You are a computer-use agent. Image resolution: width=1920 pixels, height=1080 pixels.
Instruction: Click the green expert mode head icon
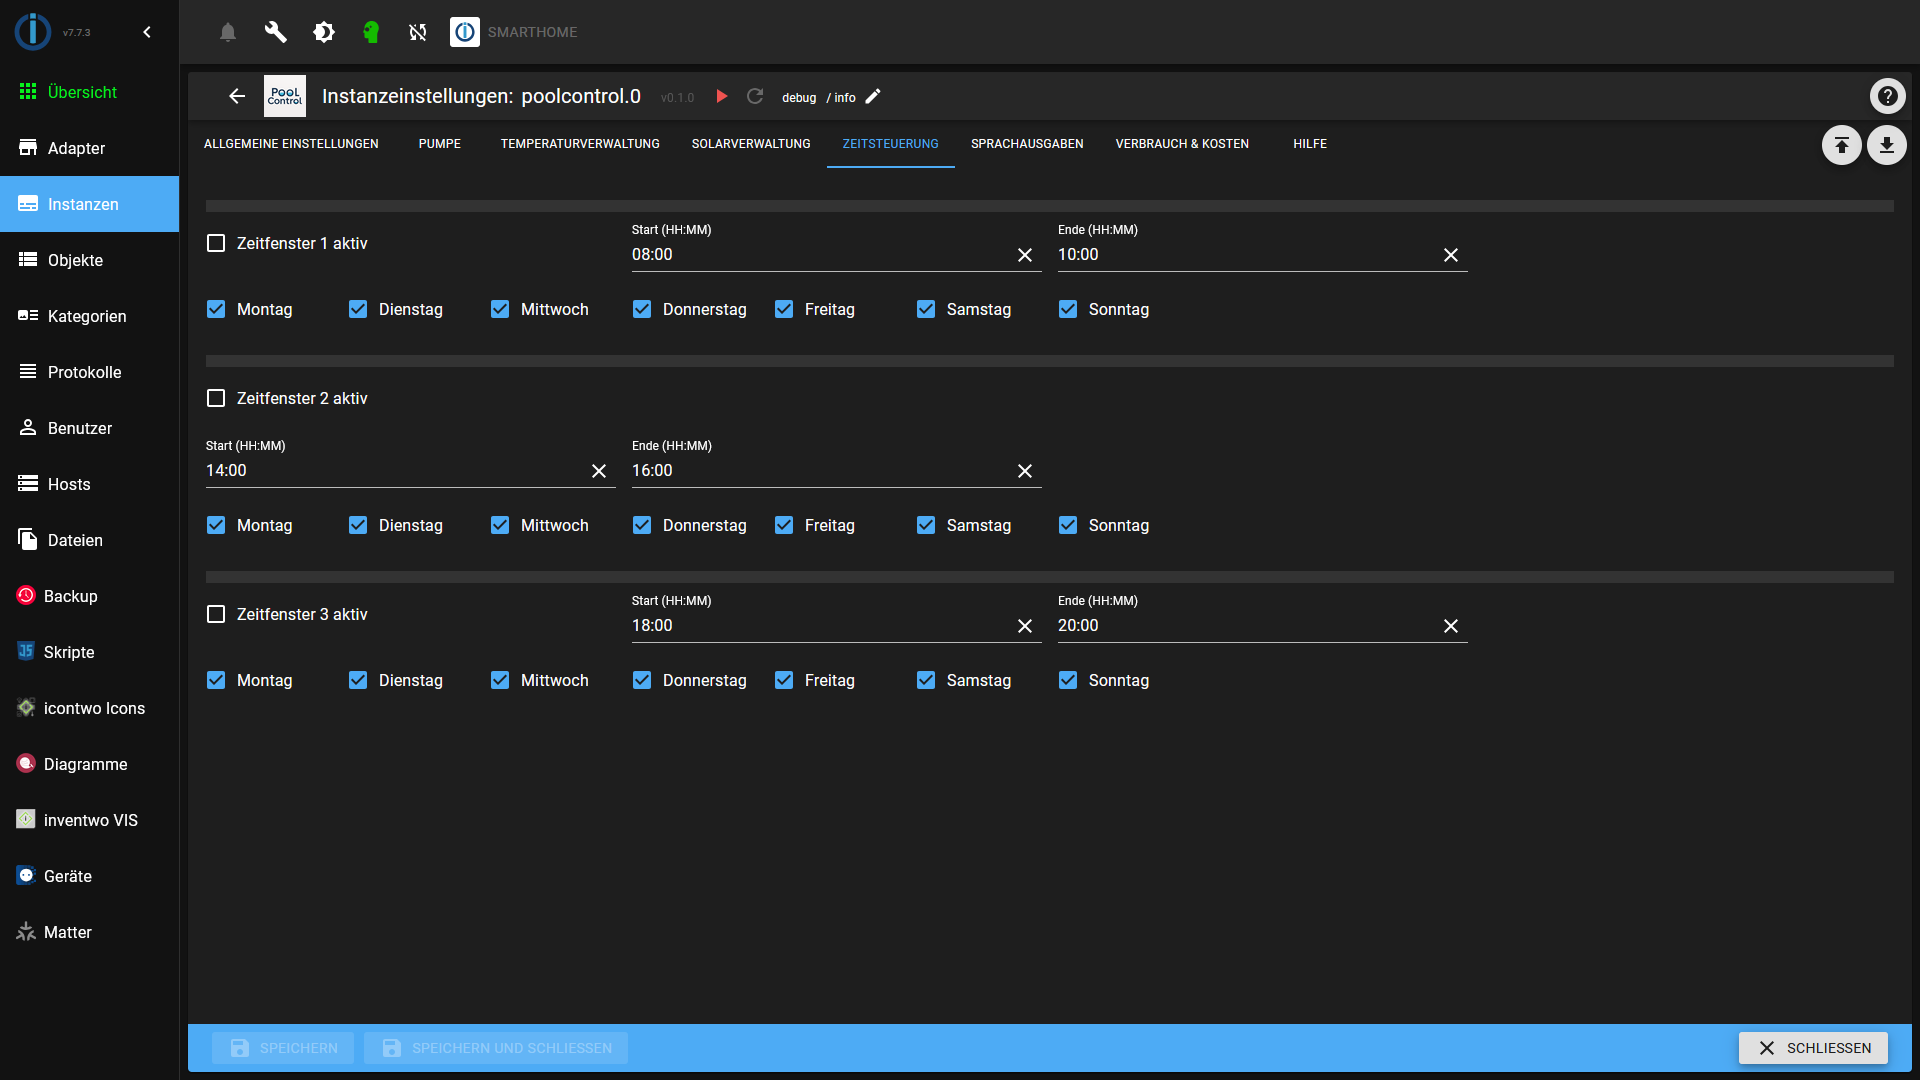coord(371,32)
